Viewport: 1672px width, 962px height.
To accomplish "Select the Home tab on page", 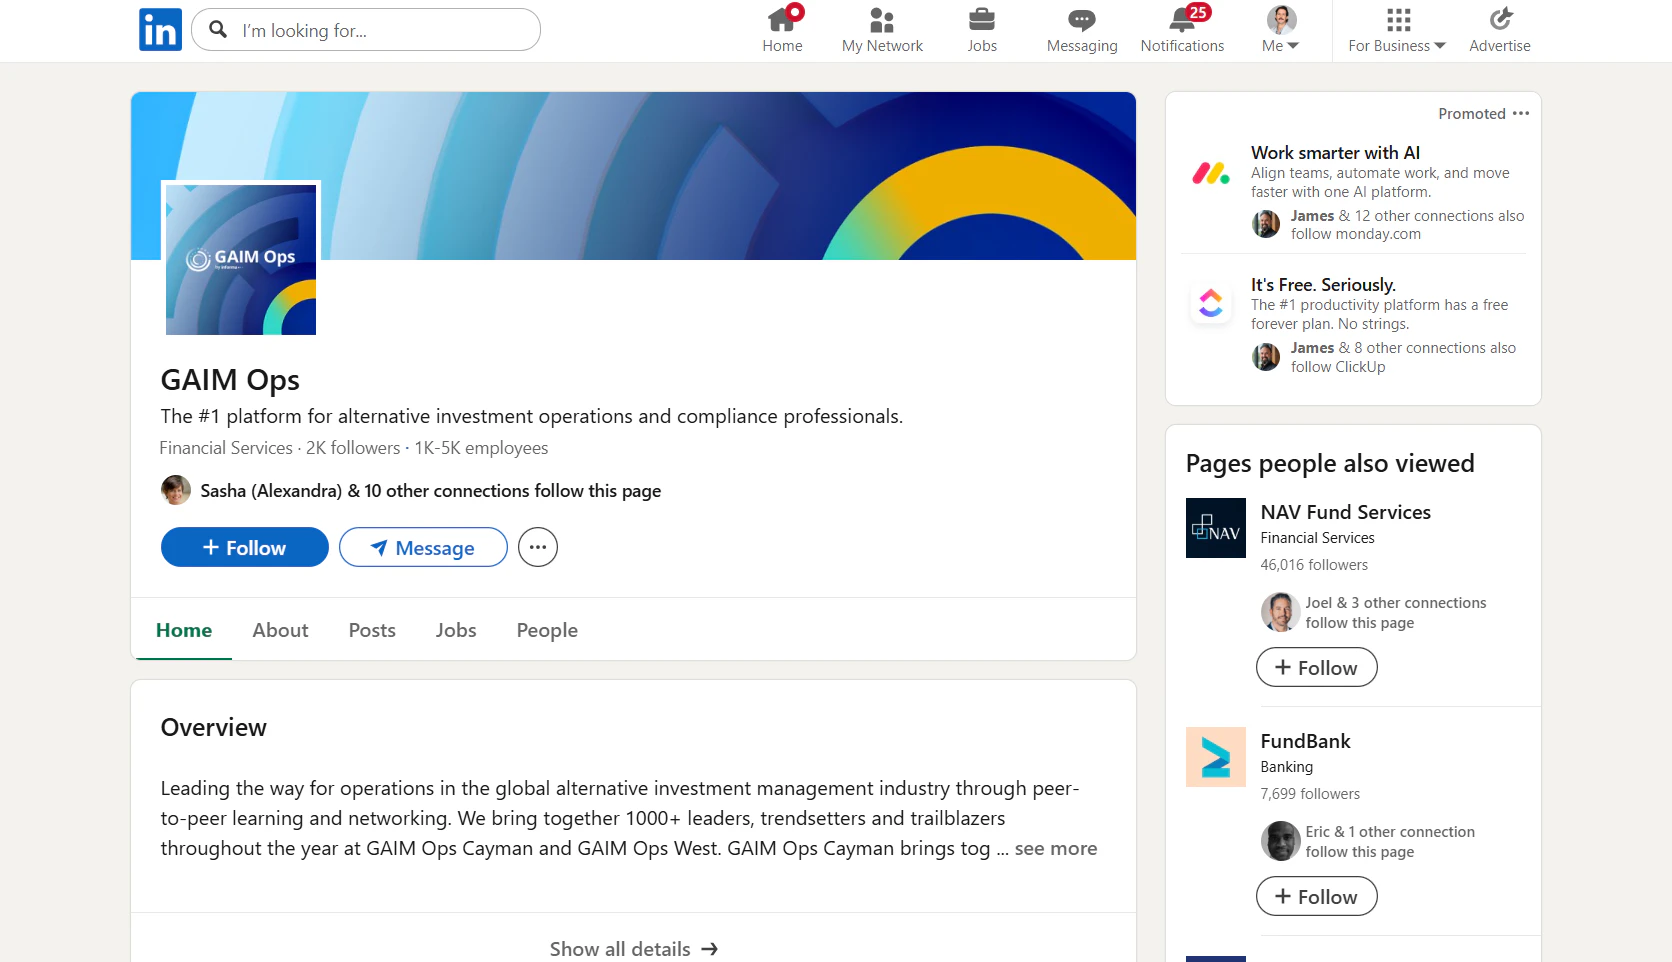I will tap(184, 630).
